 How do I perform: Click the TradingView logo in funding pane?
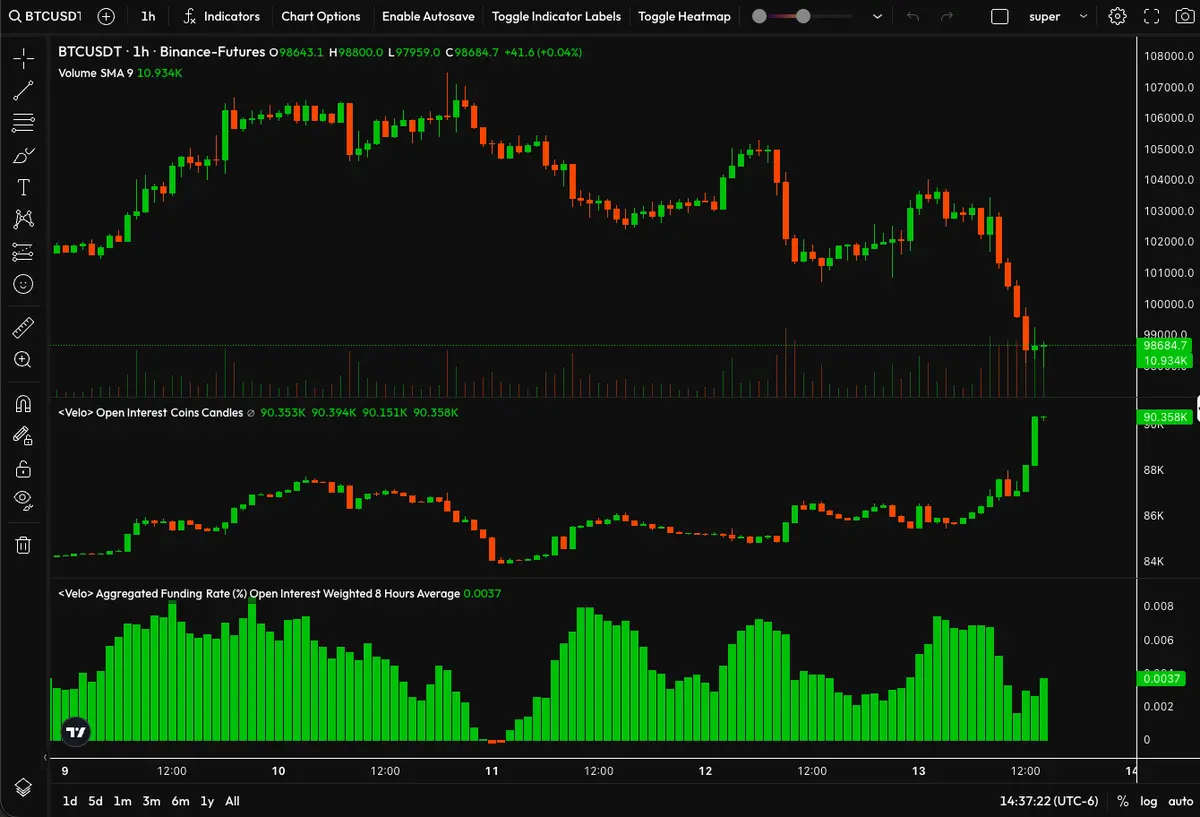pyautogui.click(x=76, y=731)
